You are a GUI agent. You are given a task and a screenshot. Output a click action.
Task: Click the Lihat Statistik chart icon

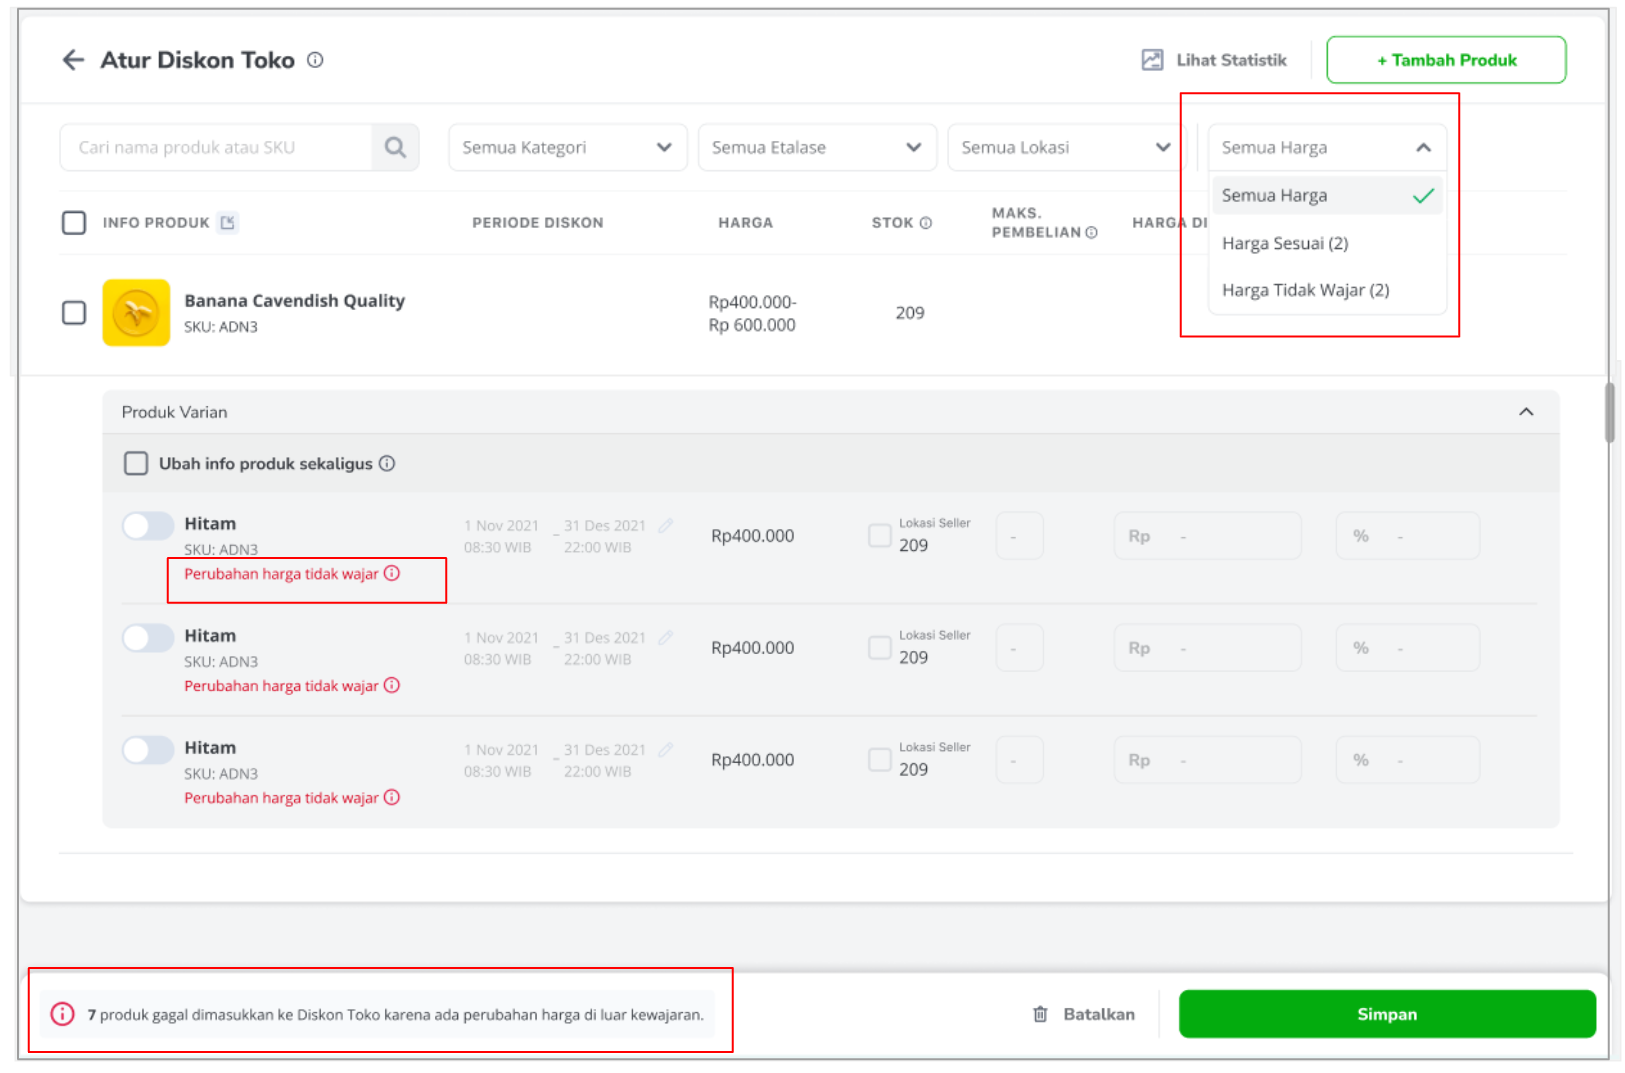coord(1152,60)
